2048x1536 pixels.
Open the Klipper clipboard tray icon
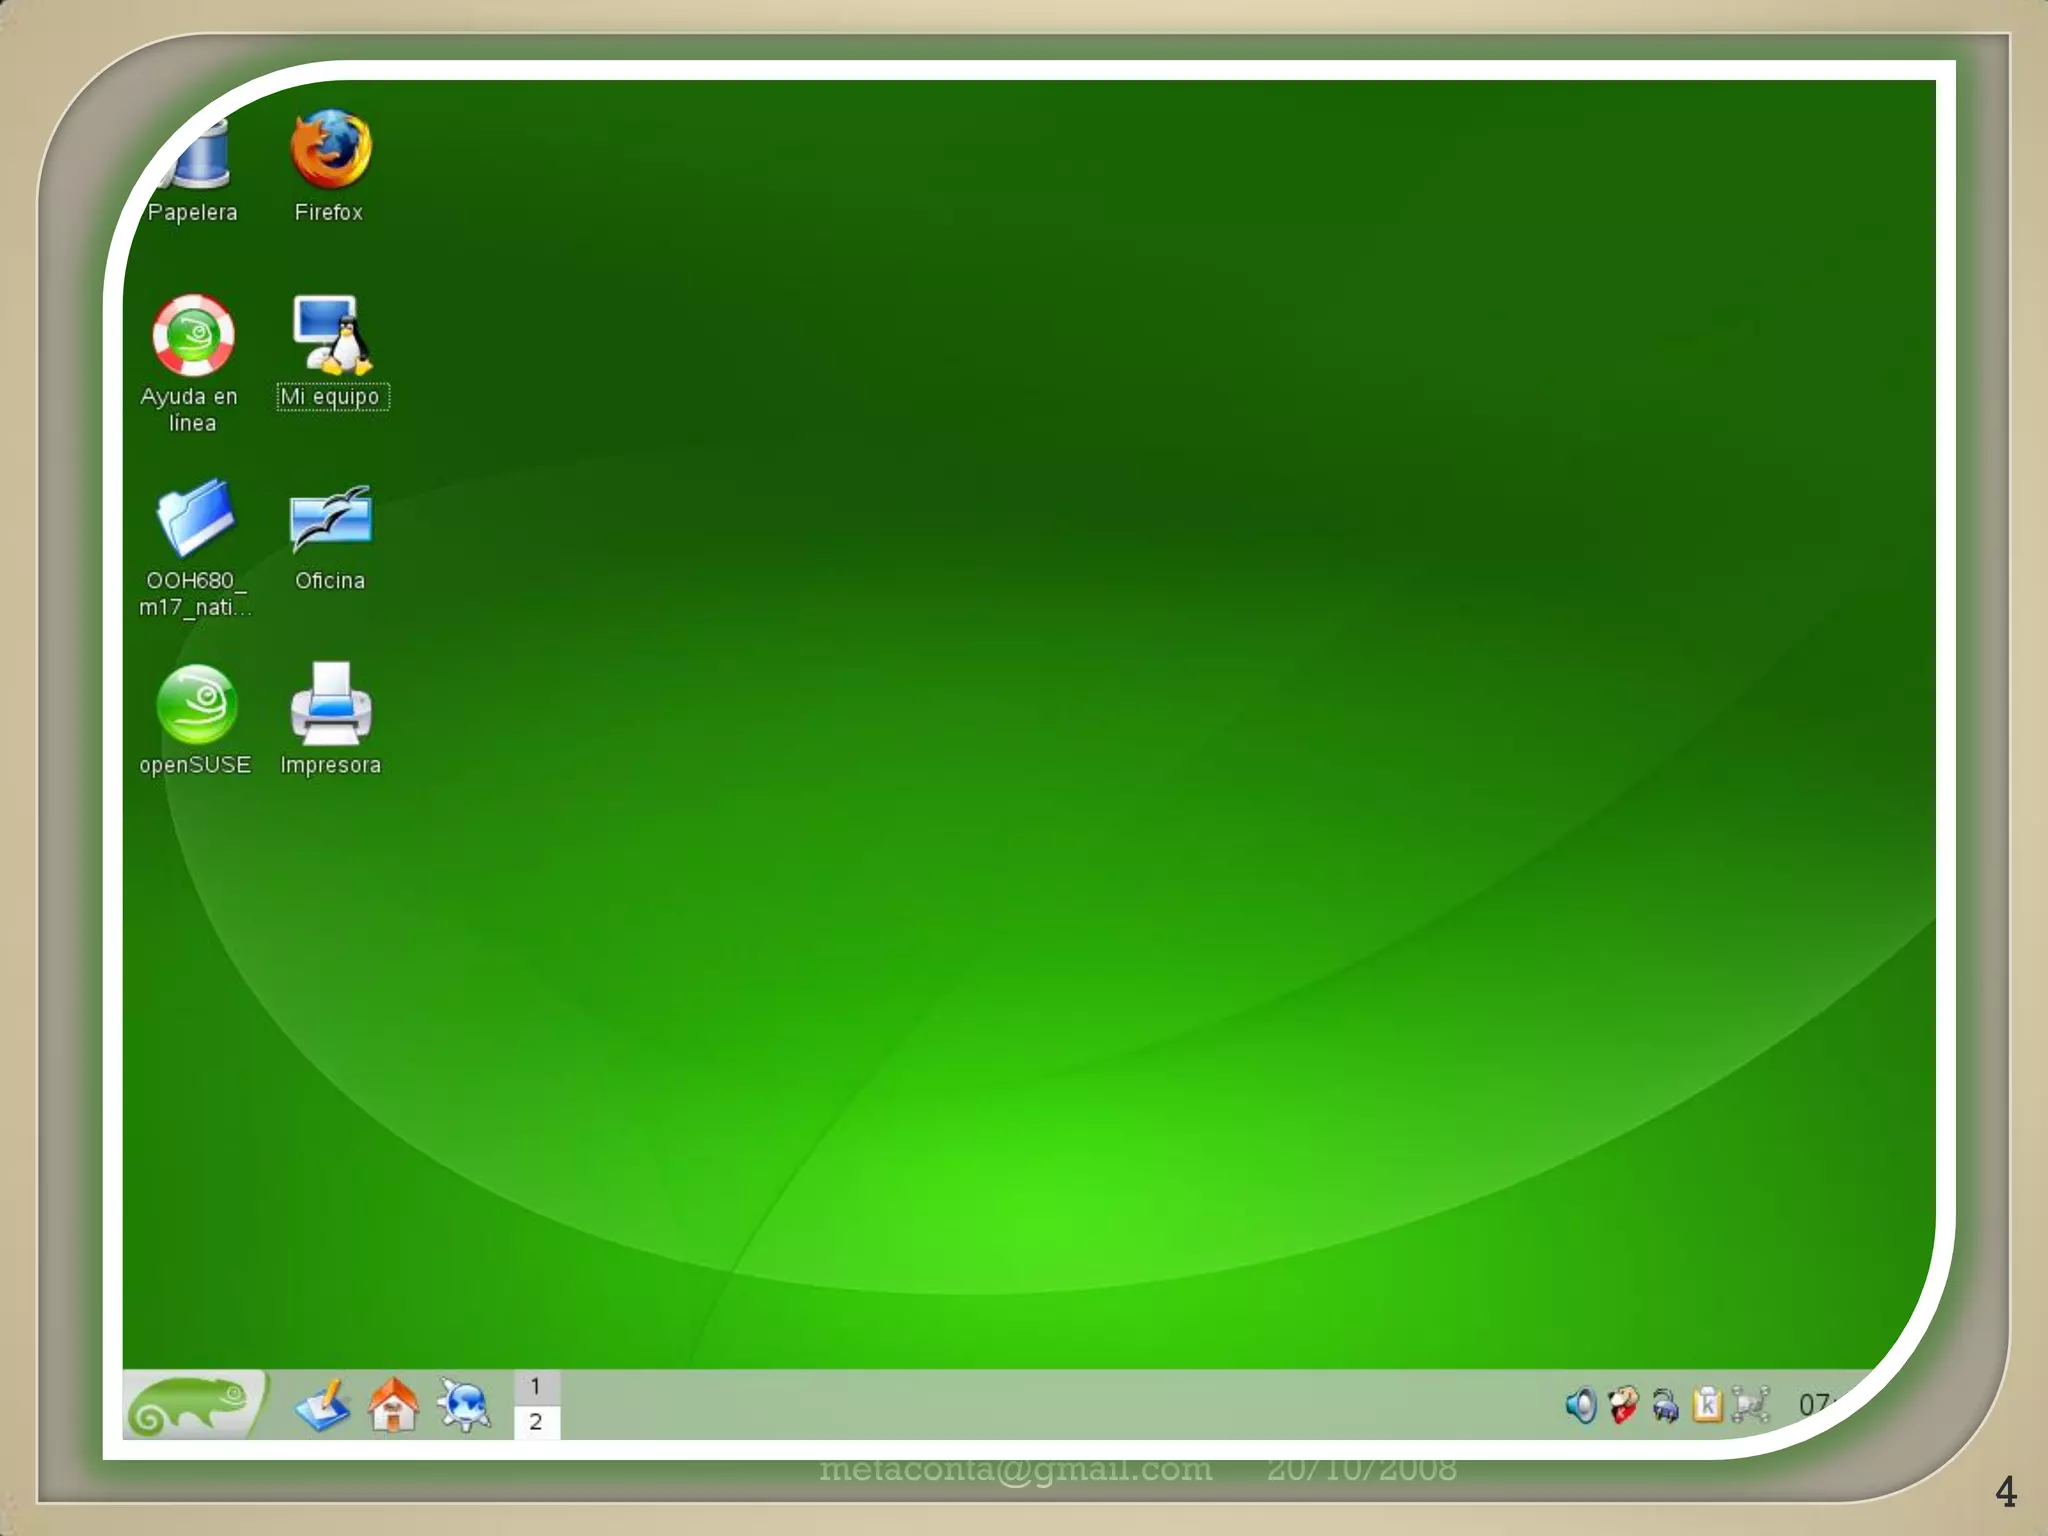coord(1707,1405)
